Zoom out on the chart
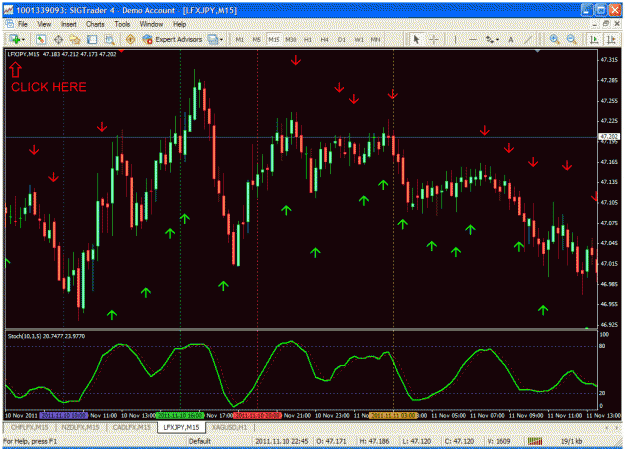Viewport: 625px width, 449px height. pos(571,39)
